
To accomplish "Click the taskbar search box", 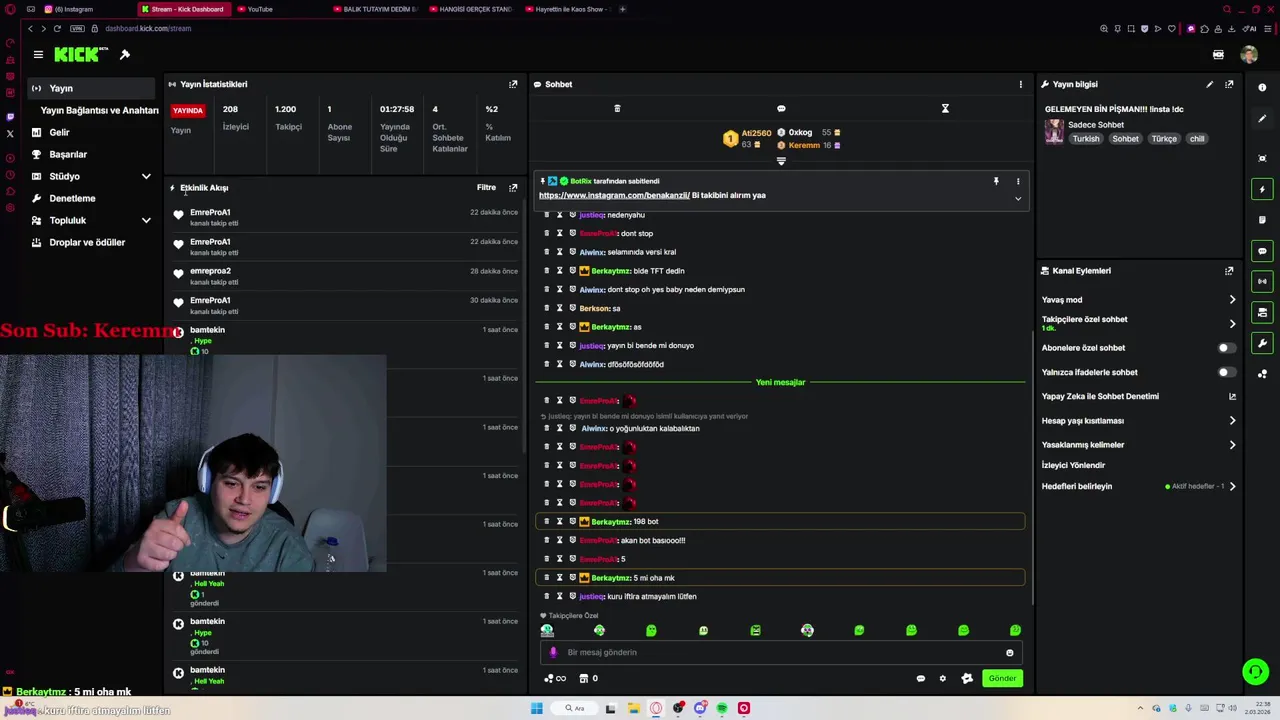I will tap(574, 708).
